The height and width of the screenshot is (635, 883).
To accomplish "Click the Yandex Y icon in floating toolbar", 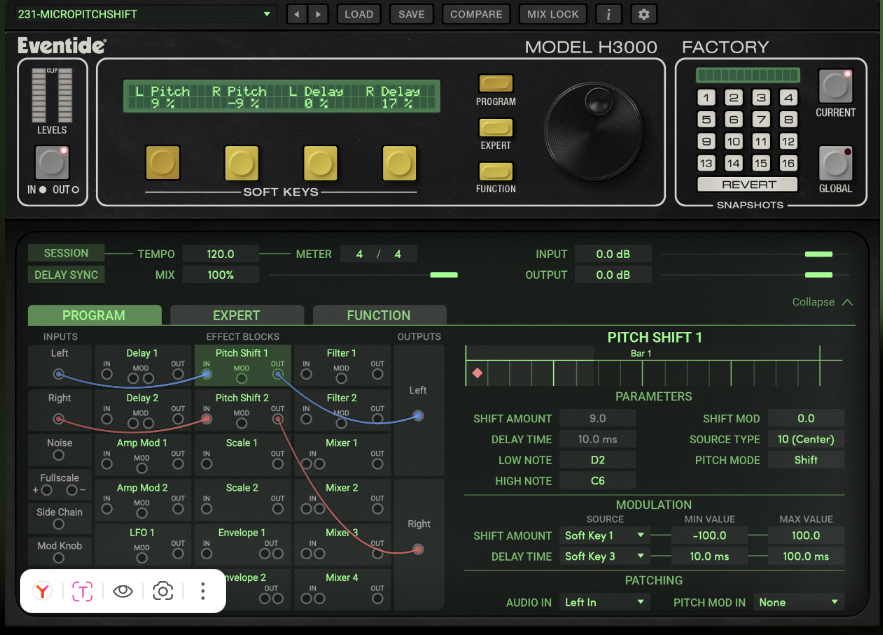I will click(43, 591).
